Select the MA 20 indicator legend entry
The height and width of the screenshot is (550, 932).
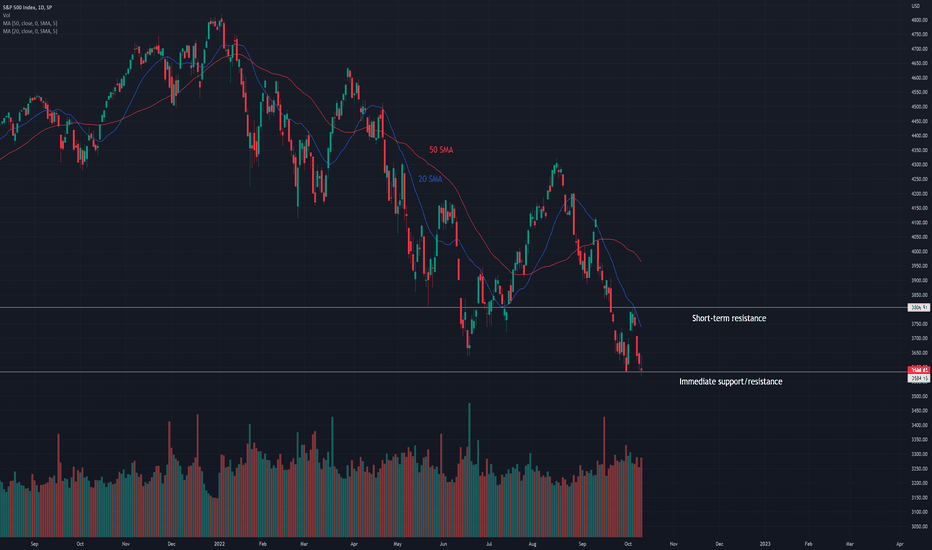(30, 30)
